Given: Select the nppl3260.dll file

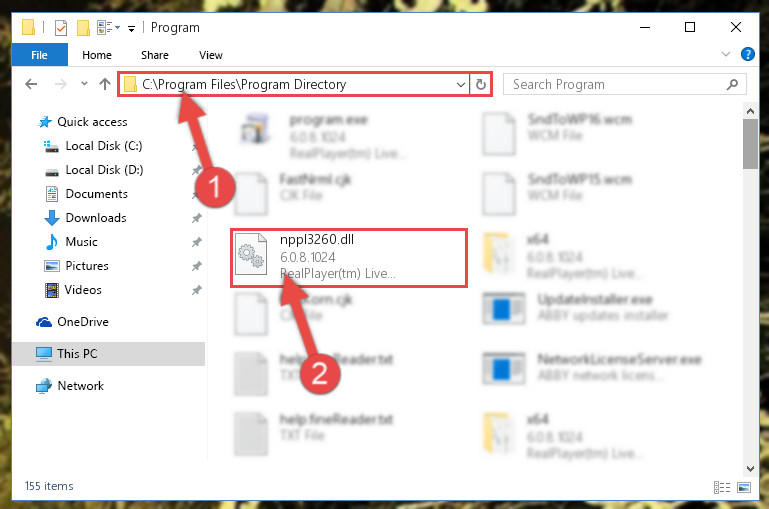Looking at the screenshot, I should point(349,258).
